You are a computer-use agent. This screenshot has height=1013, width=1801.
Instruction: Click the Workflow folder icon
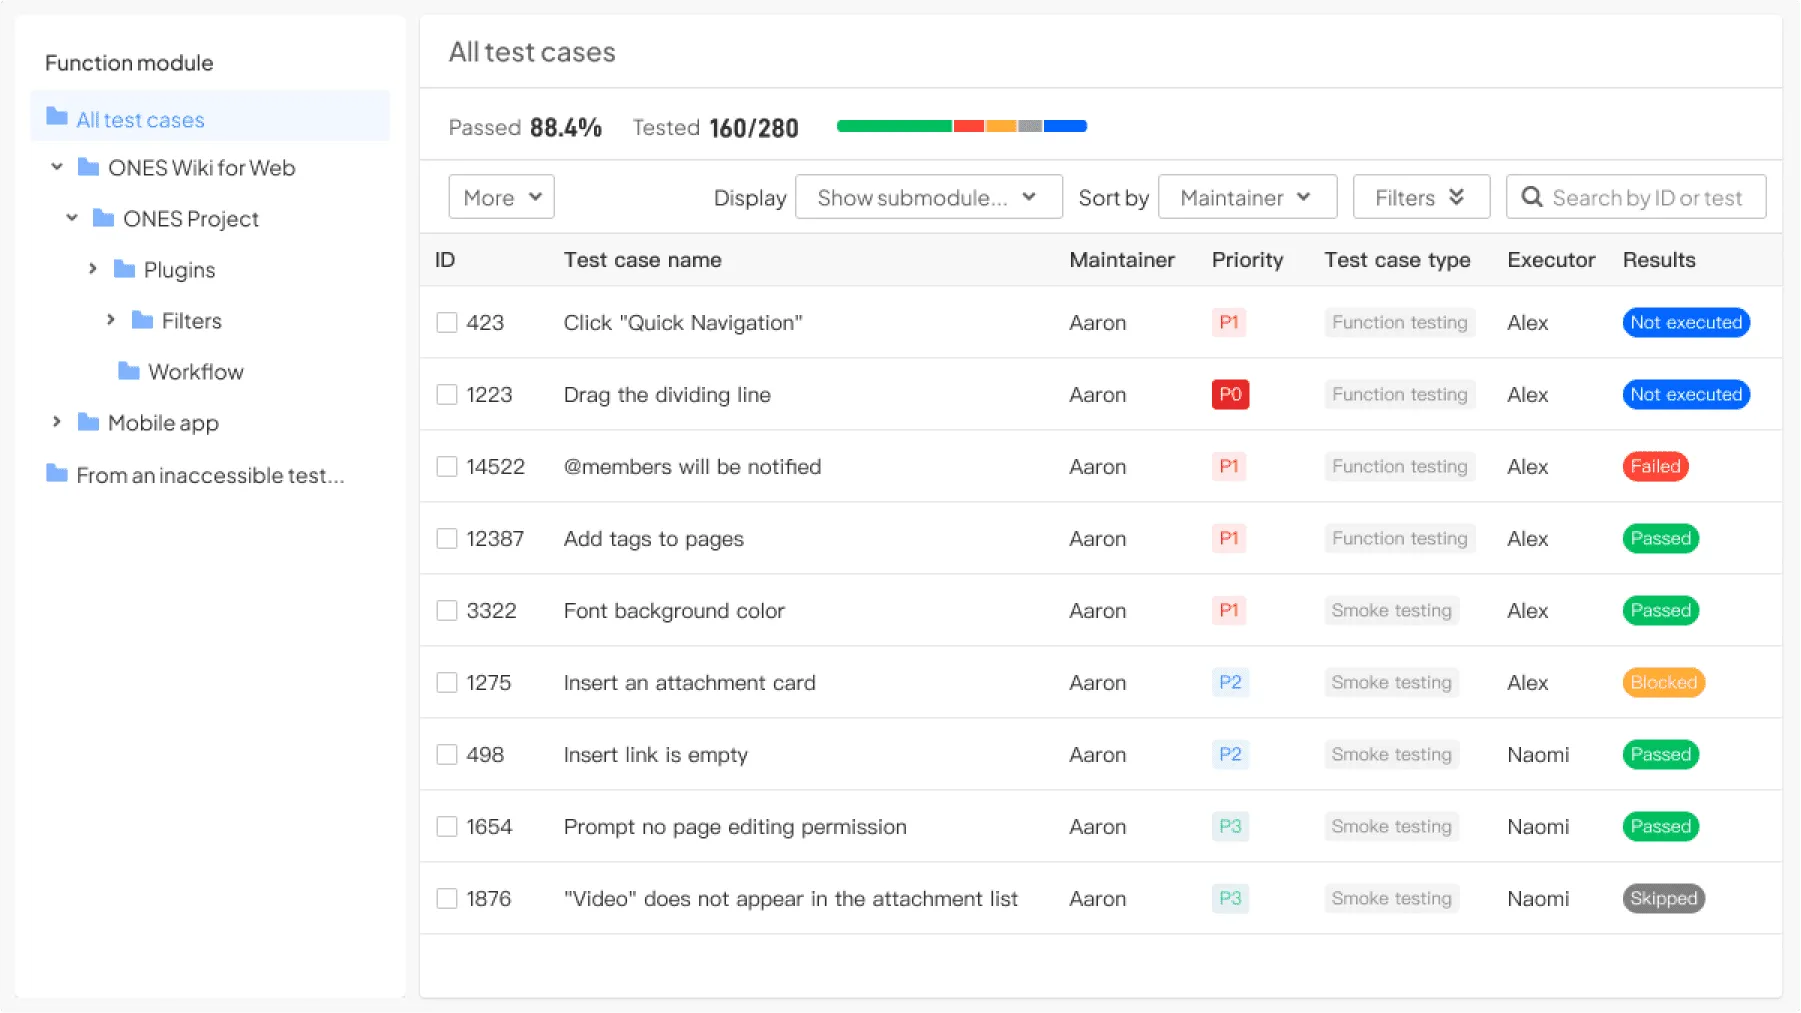tap(128, 371)
